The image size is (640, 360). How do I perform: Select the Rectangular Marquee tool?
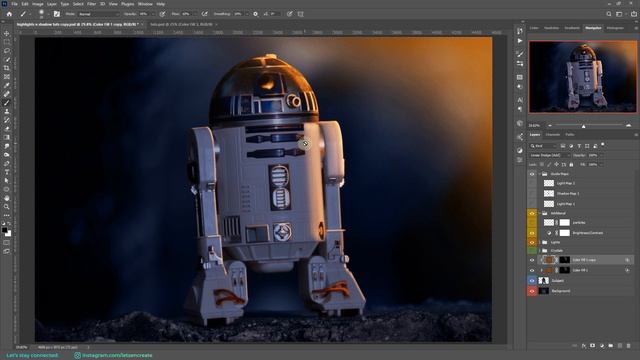pos(7,42)
